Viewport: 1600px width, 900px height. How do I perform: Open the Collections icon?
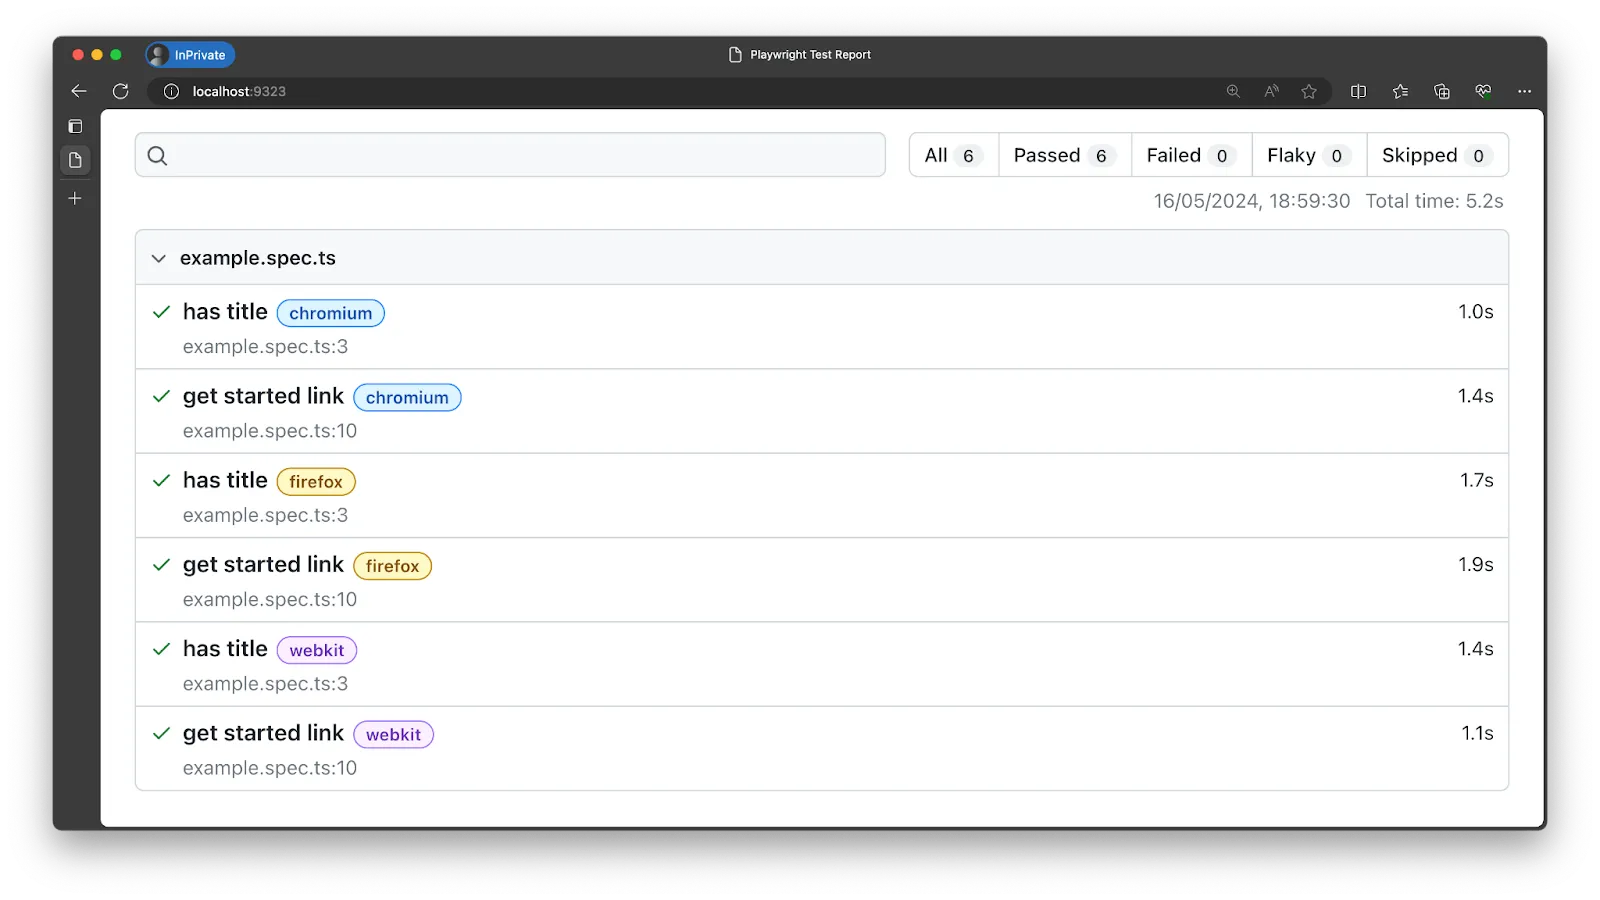(1442, 91)
